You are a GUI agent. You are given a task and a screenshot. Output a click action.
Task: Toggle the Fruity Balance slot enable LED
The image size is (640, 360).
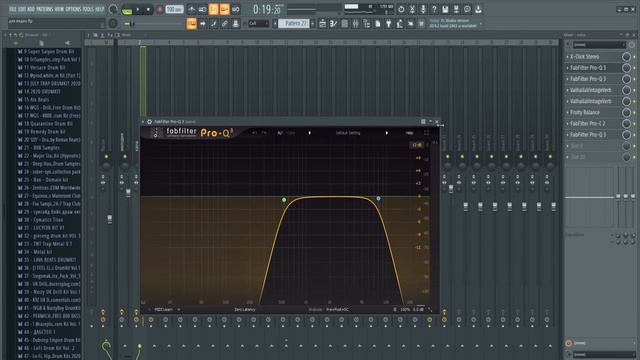click(x=635, y=113)
